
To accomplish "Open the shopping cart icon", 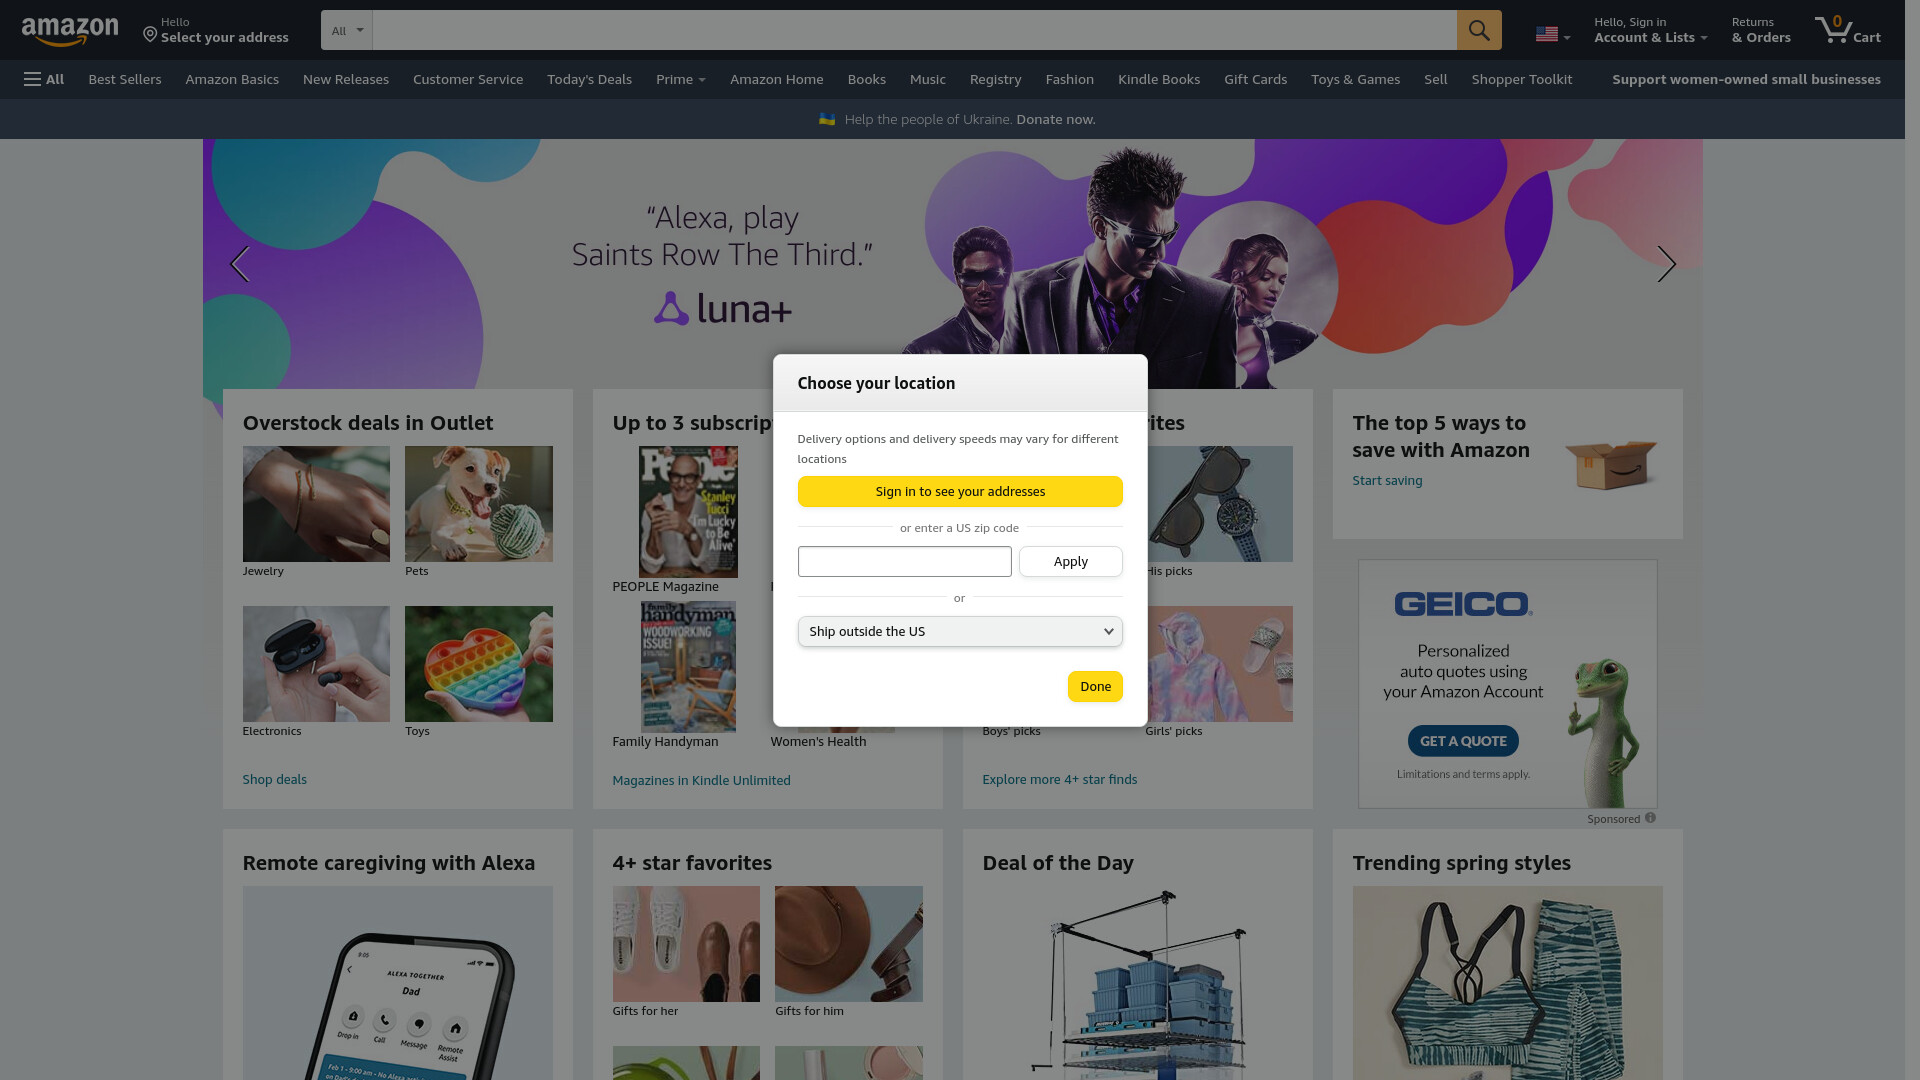I will (x=1847, y=30).
